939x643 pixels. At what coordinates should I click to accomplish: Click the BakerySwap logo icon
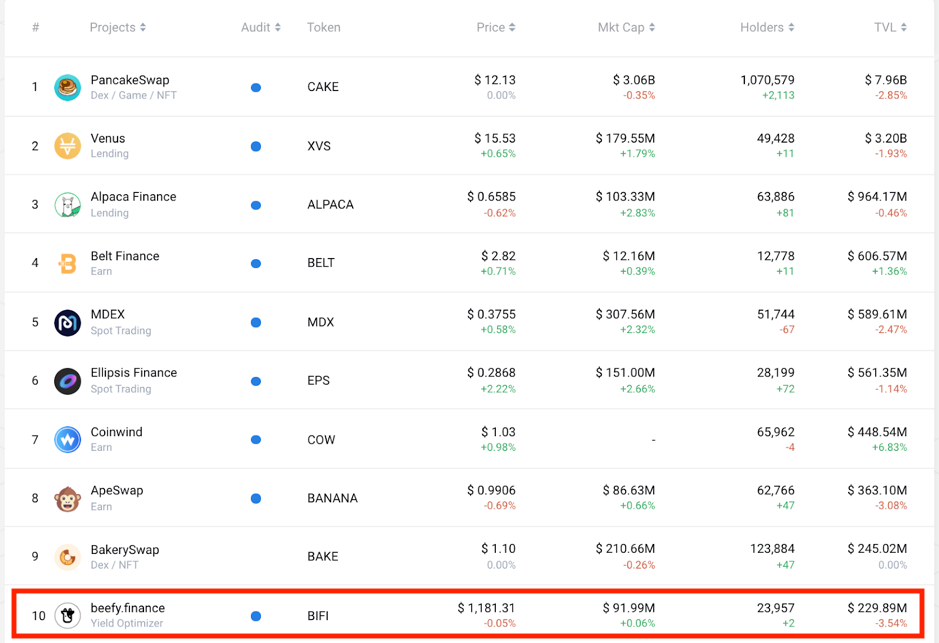pyautogui.click(x=67, y=557)
